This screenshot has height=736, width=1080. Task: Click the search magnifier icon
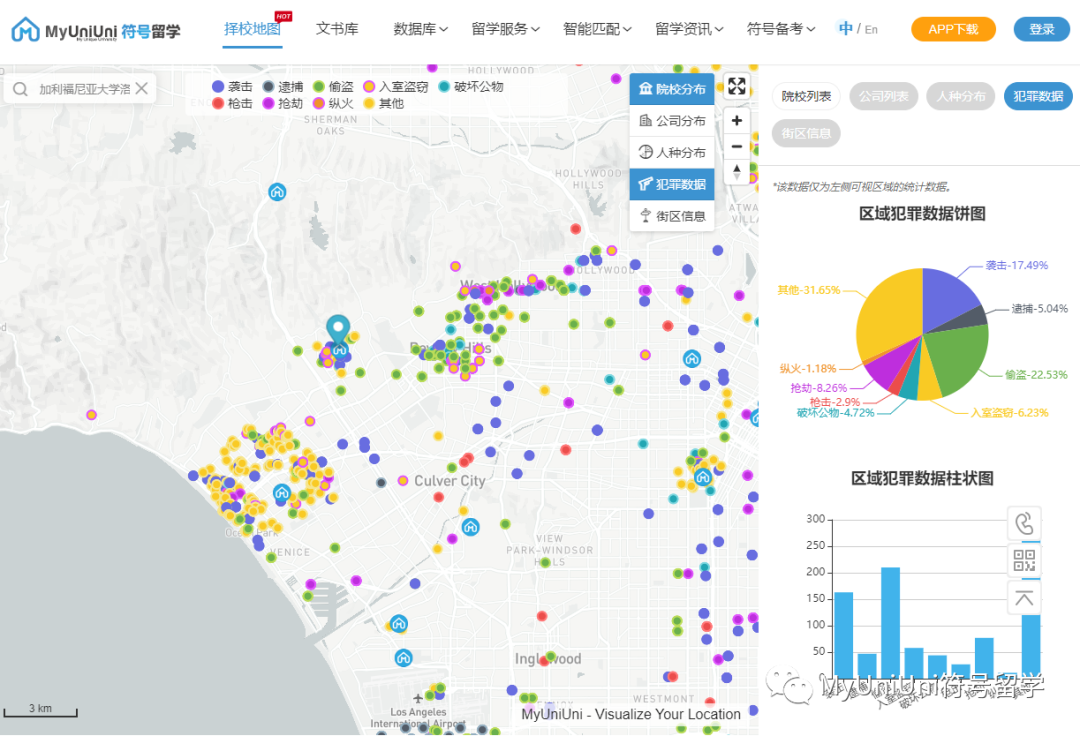(20, 89)
